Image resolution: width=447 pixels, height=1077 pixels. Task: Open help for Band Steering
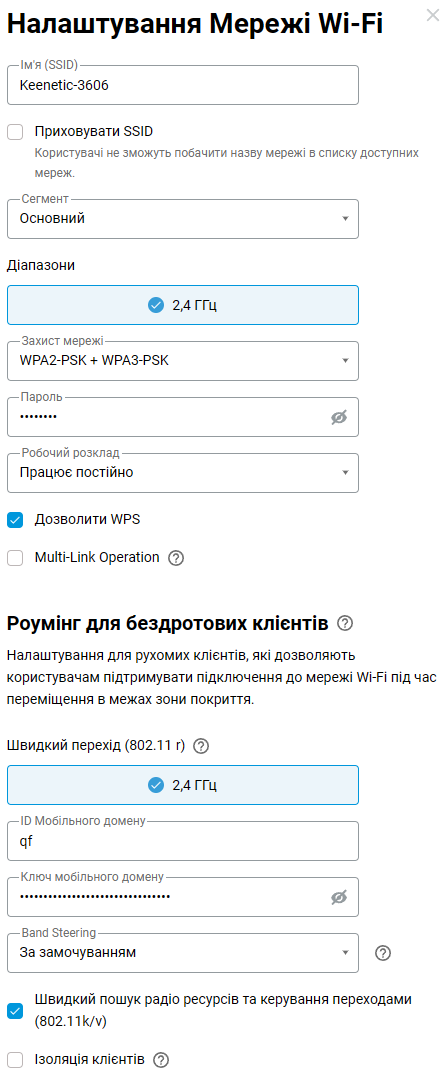(x=384, y=953)
